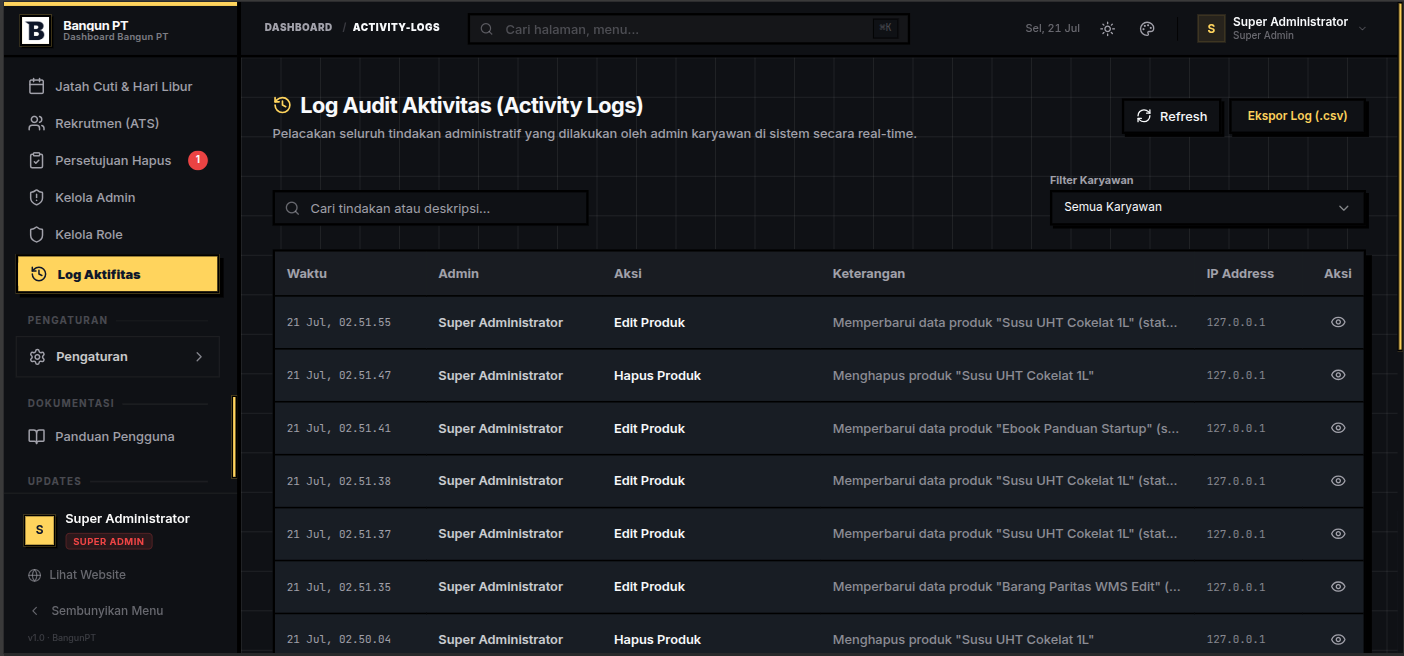
Task: Click the Waktu column header
Action: pyautogui.click(x=307, y=274)
